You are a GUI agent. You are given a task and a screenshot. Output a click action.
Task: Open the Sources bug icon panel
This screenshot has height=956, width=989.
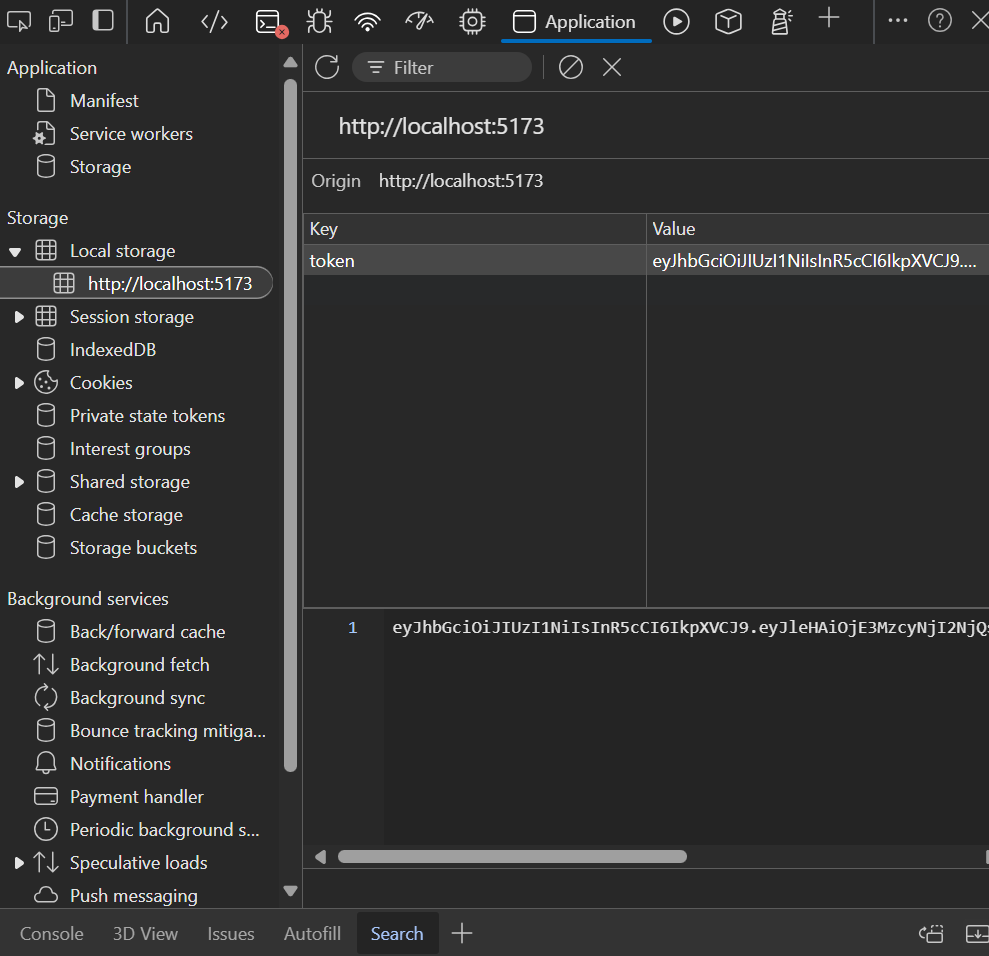(319, 21)
